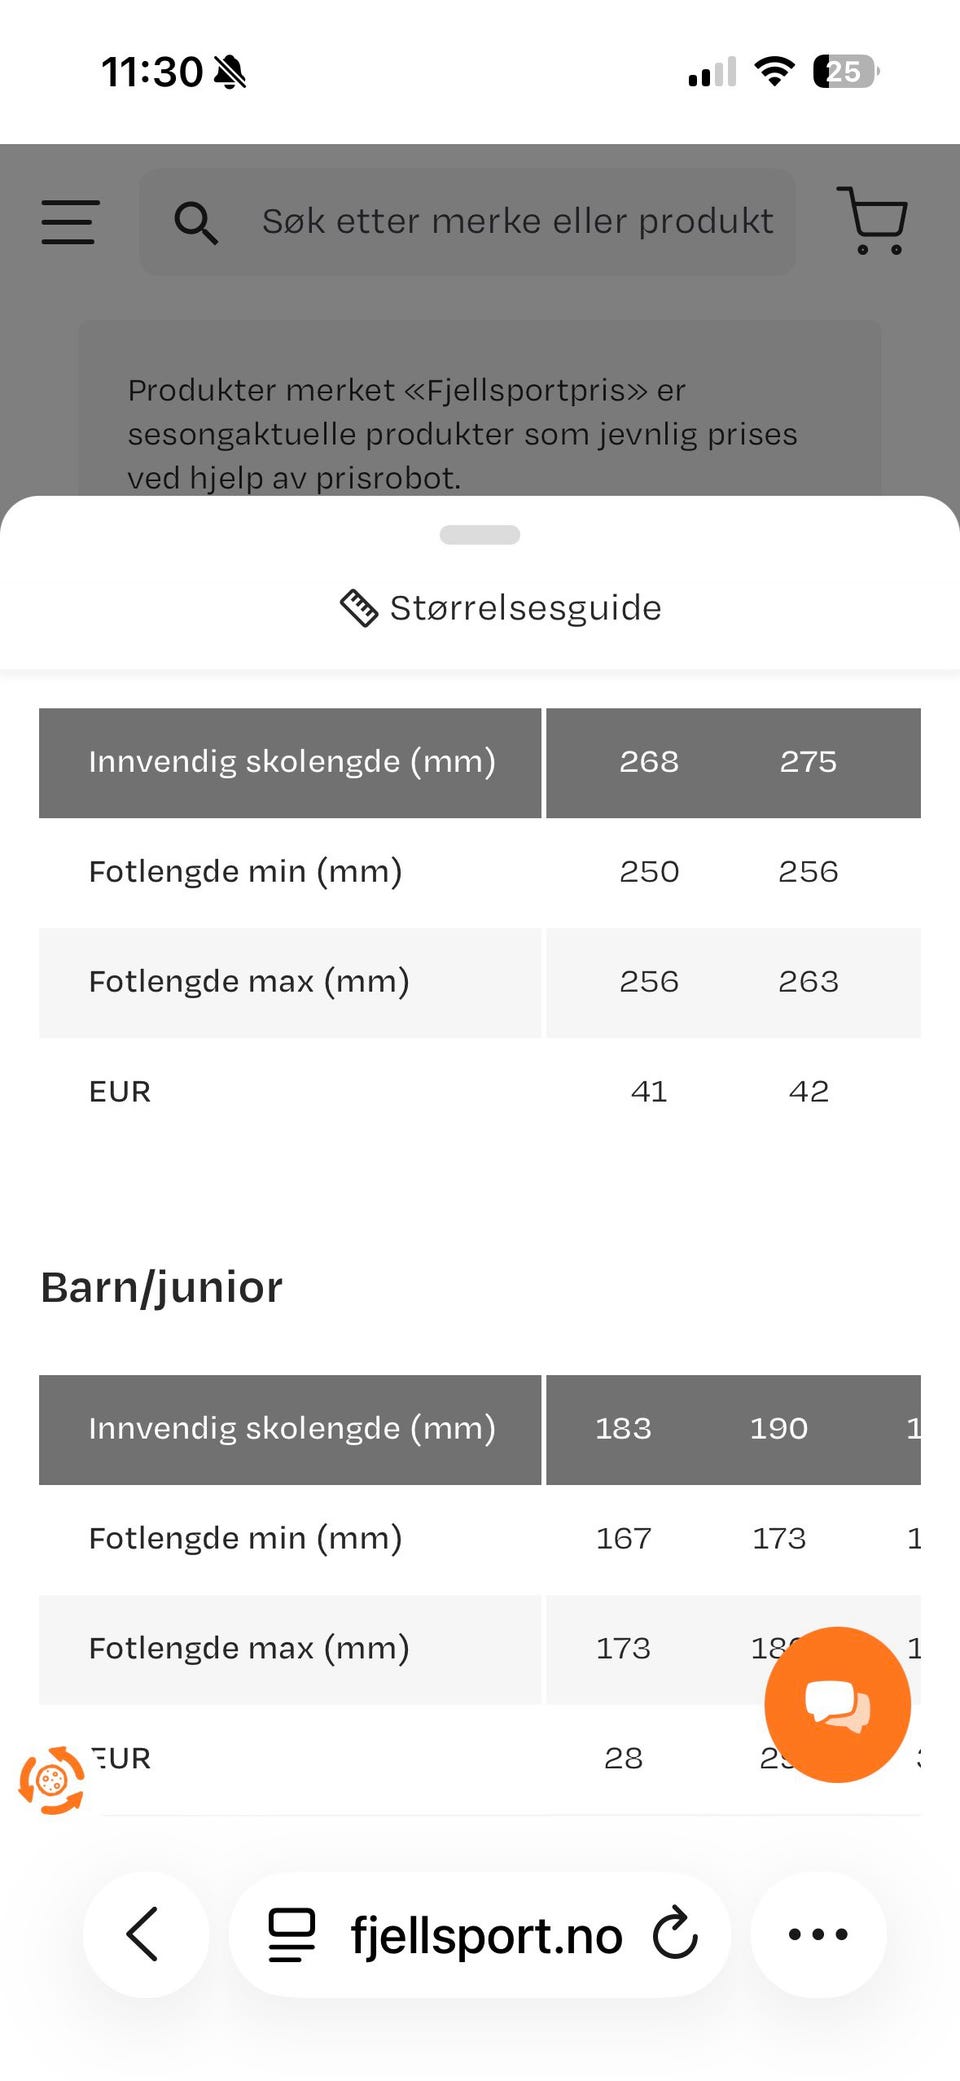The image size is (960, 2081).
Task: Tap the orange cookie settings icon
Action: 51,1780
